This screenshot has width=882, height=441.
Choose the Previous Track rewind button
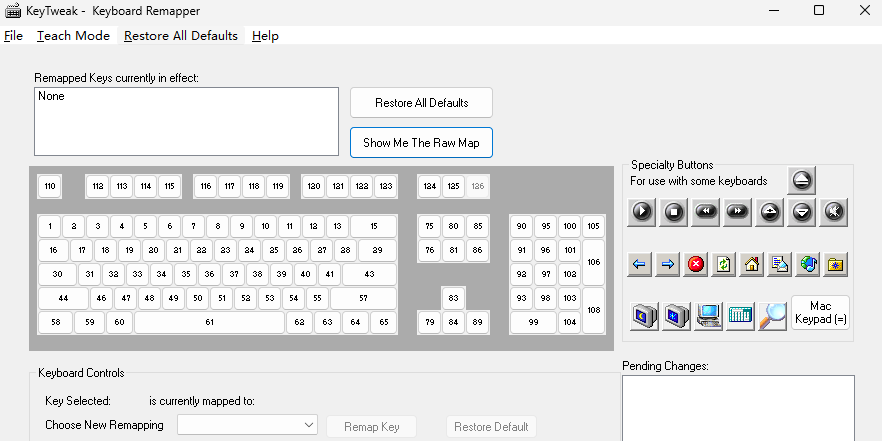[x=706, y=212]
